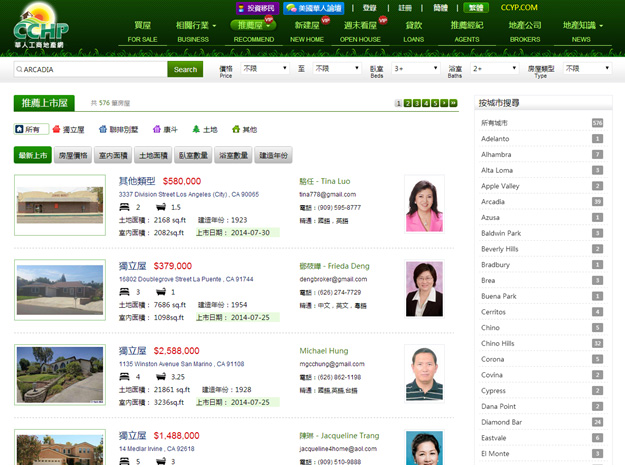Click the next page arrow icon
This screenshot has height=467, width=625.
(444, 103)
